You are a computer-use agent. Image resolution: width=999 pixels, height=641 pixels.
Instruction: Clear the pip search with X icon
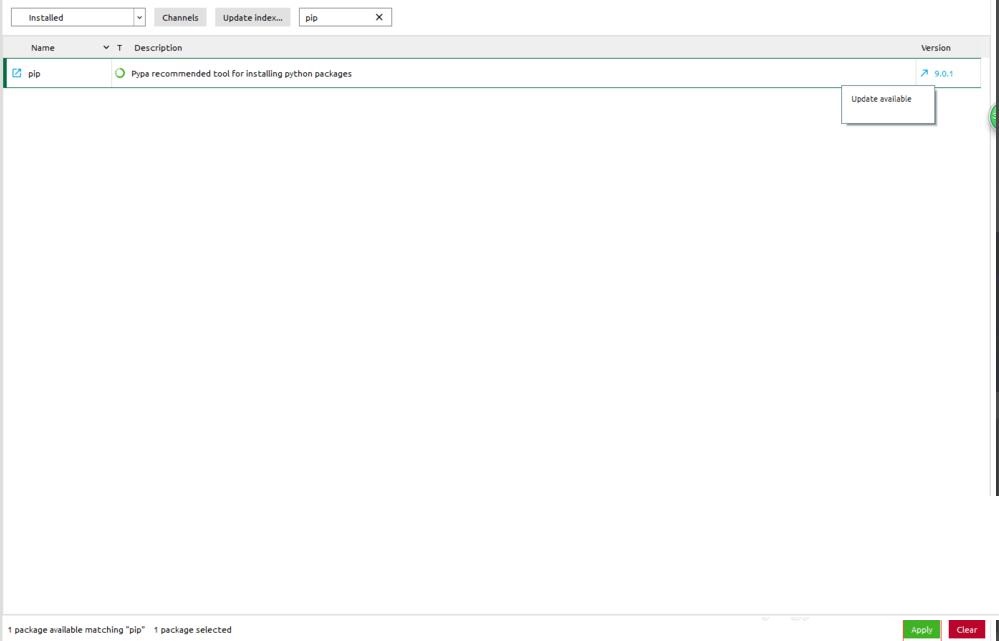click(379, 17)
